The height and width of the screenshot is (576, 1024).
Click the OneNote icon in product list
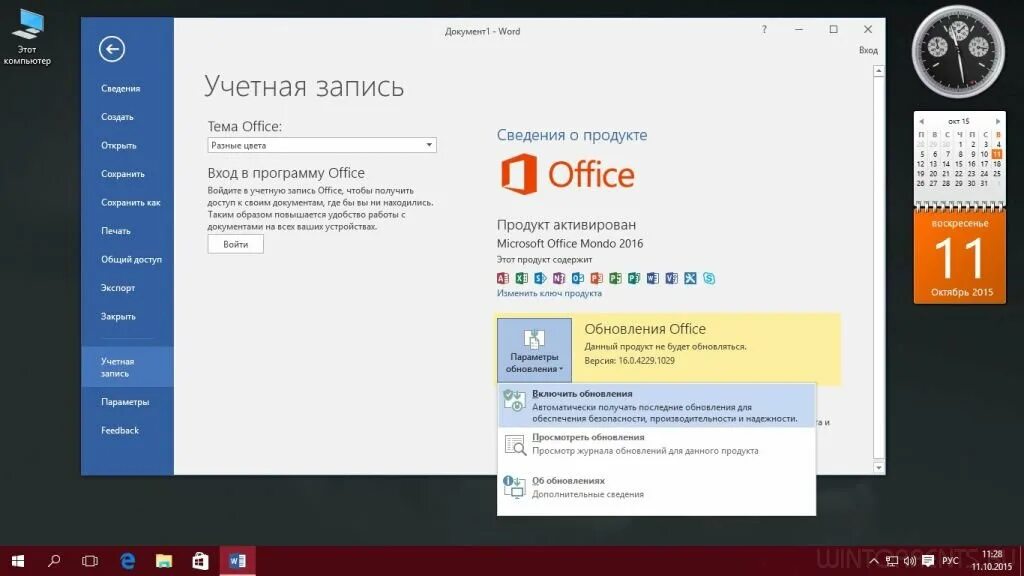pos(558,278)
